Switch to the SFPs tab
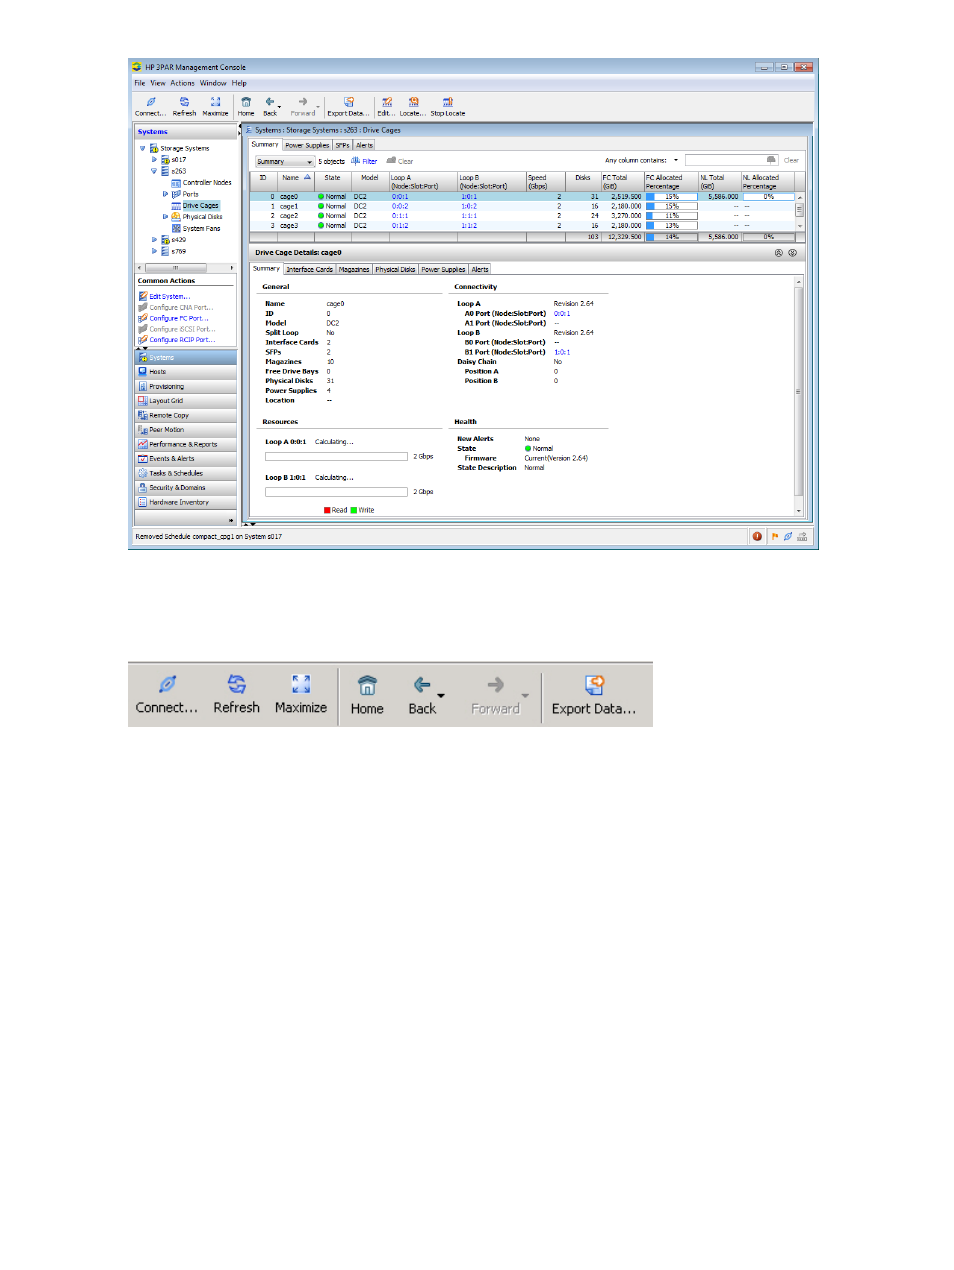954x1270 pixels. click(x=343, y=146)
